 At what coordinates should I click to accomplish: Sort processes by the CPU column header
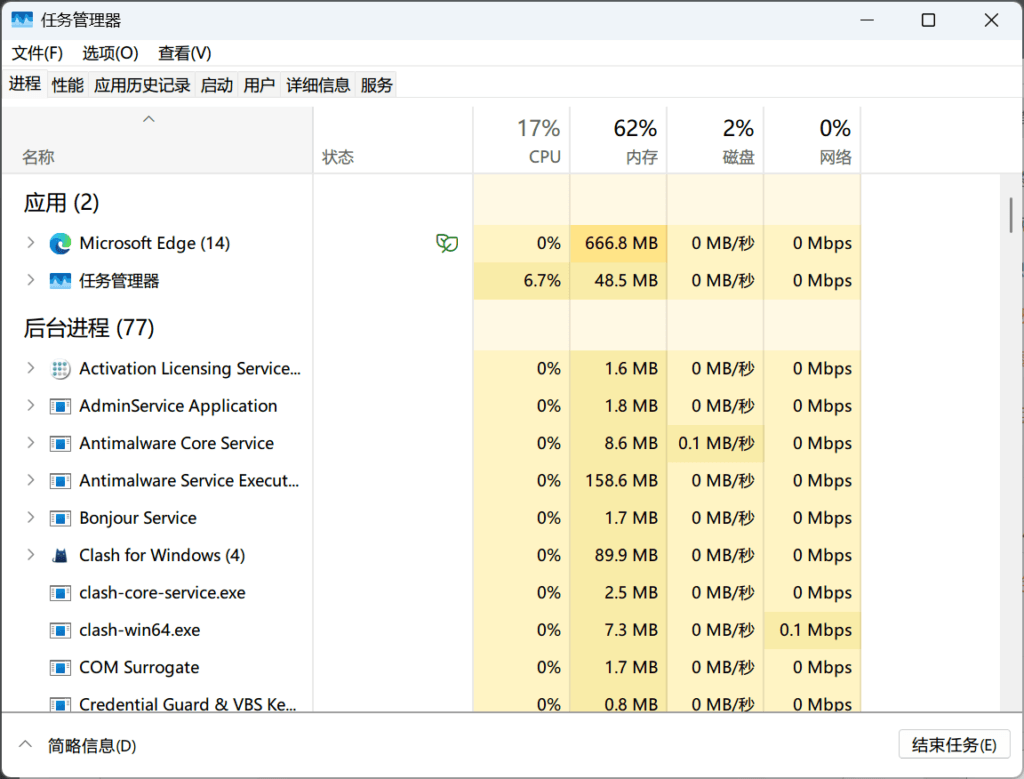coord(539,141)
